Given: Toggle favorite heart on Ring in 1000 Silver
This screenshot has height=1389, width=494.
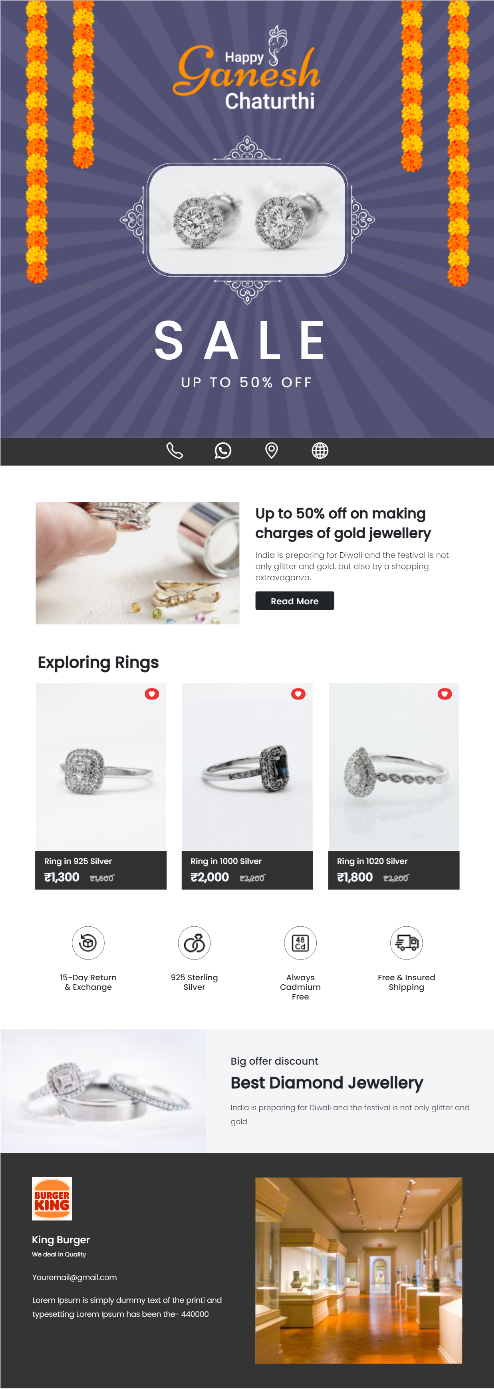Looking at the screenshot, I should pyautogui.click(x=298, y=694).
